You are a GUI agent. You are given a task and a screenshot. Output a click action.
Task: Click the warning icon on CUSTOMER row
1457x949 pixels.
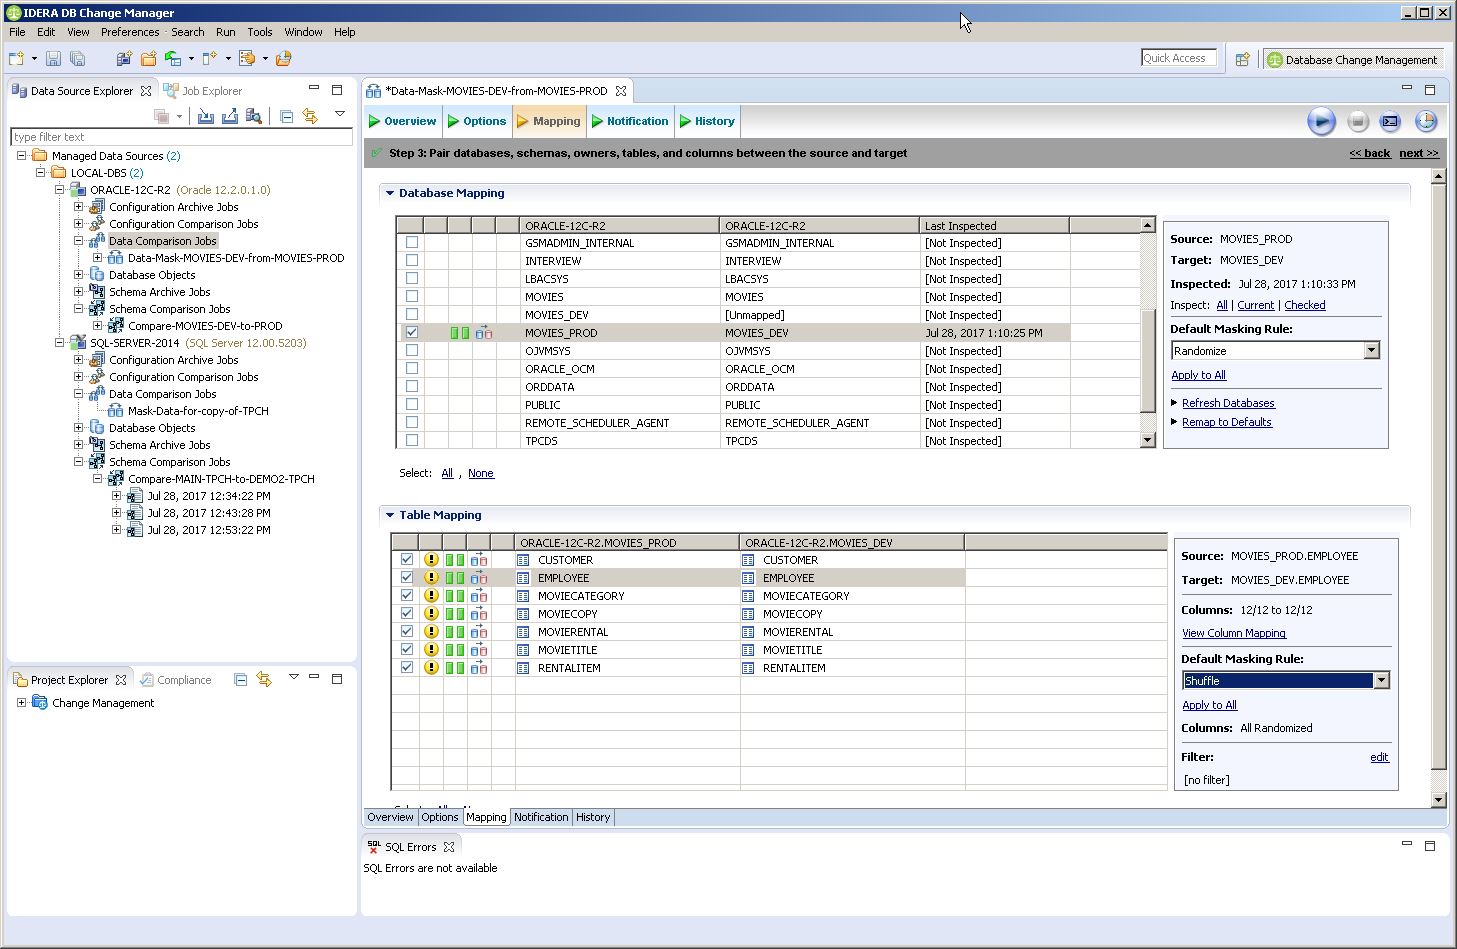(431, 560)
